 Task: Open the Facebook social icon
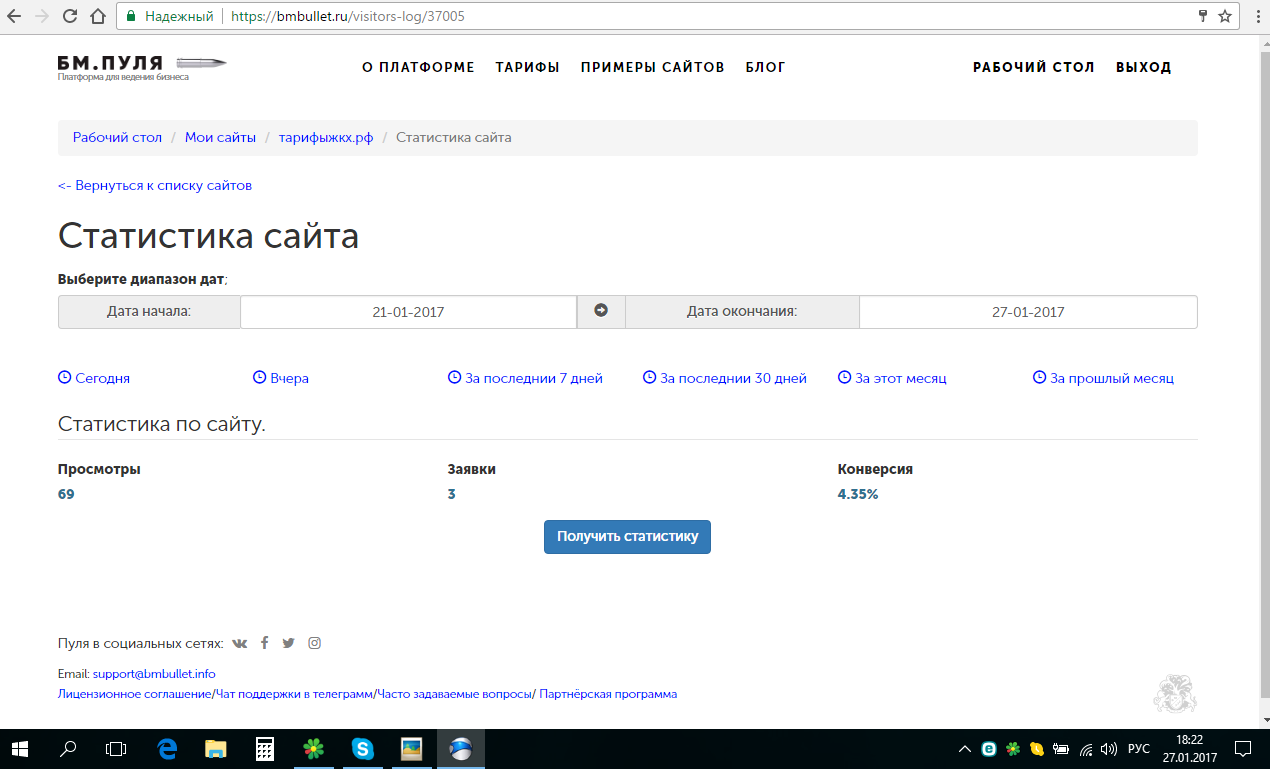click(265, 643)
